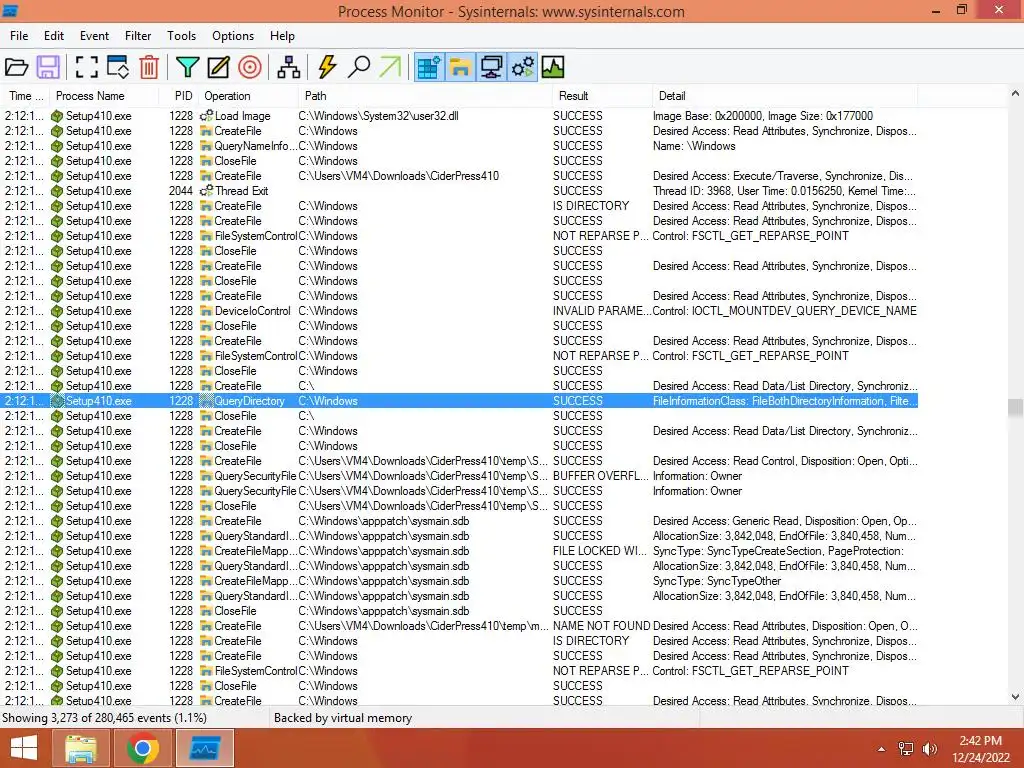Viewport: 1024px width, 768px height.
Task: Select the highlighted QueryDirectory row
Action: click(x=460, y=401)
